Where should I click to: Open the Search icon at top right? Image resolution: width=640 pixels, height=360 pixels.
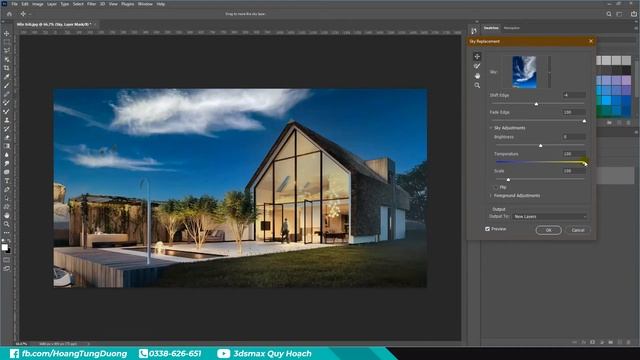tap(609, 14)
